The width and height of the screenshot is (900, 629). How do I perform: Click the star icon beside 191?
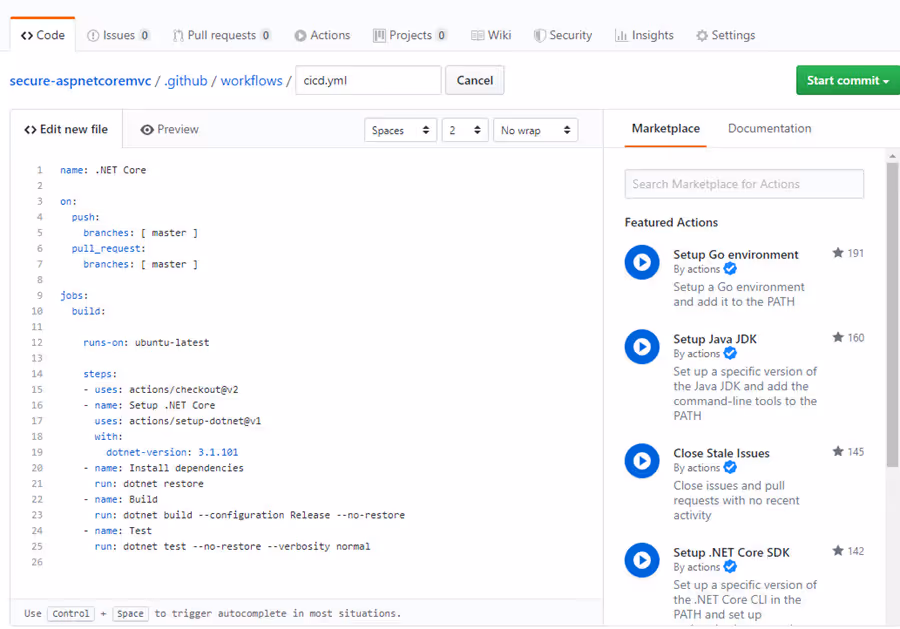tap(837, 253)
